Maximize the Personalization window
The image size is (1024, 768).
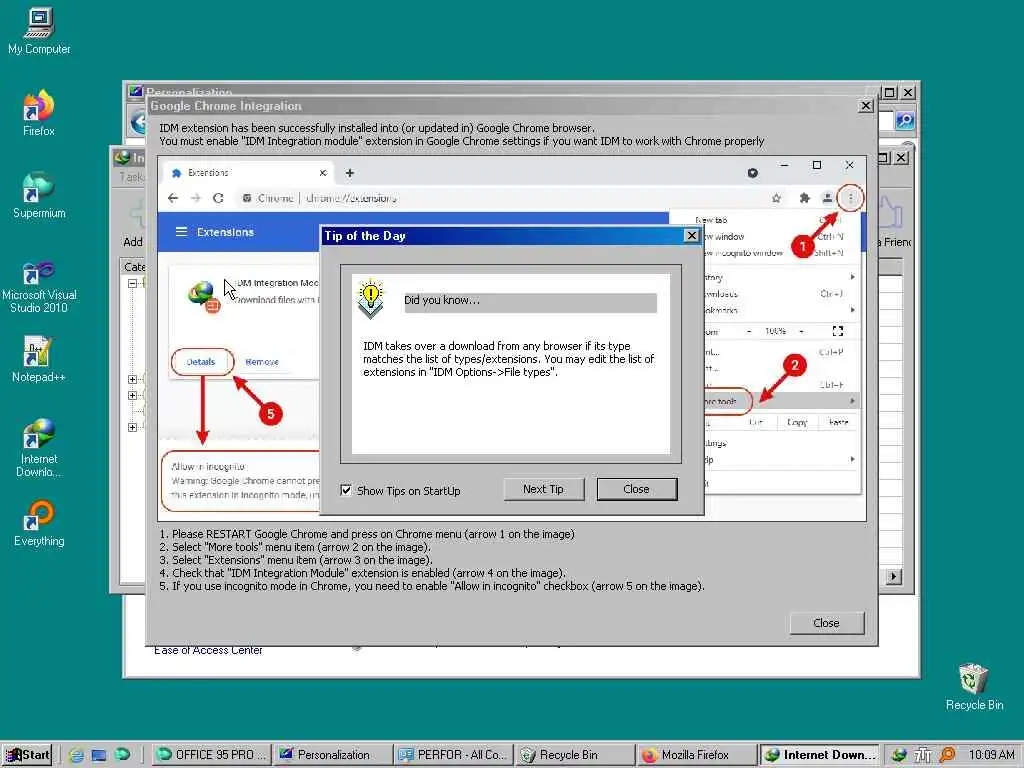tap(889, 92)
